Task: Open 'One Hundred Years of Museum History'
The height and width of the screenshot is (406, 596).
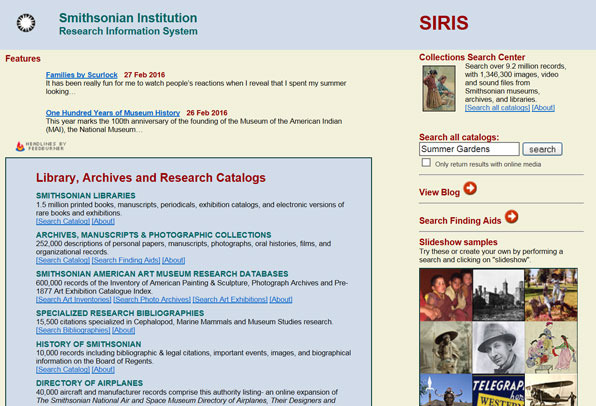Action: [113, 113]
